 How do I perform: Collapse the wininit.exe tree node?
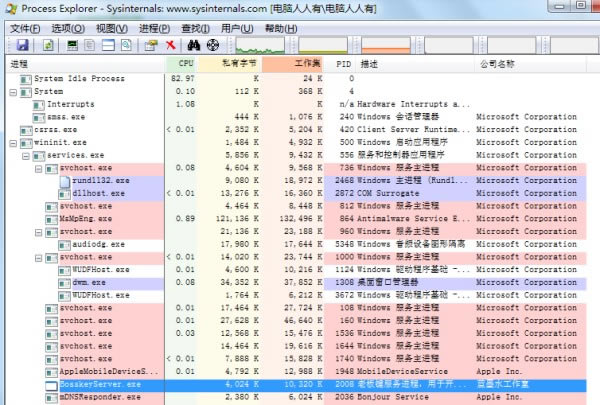(x=13, y=143)
